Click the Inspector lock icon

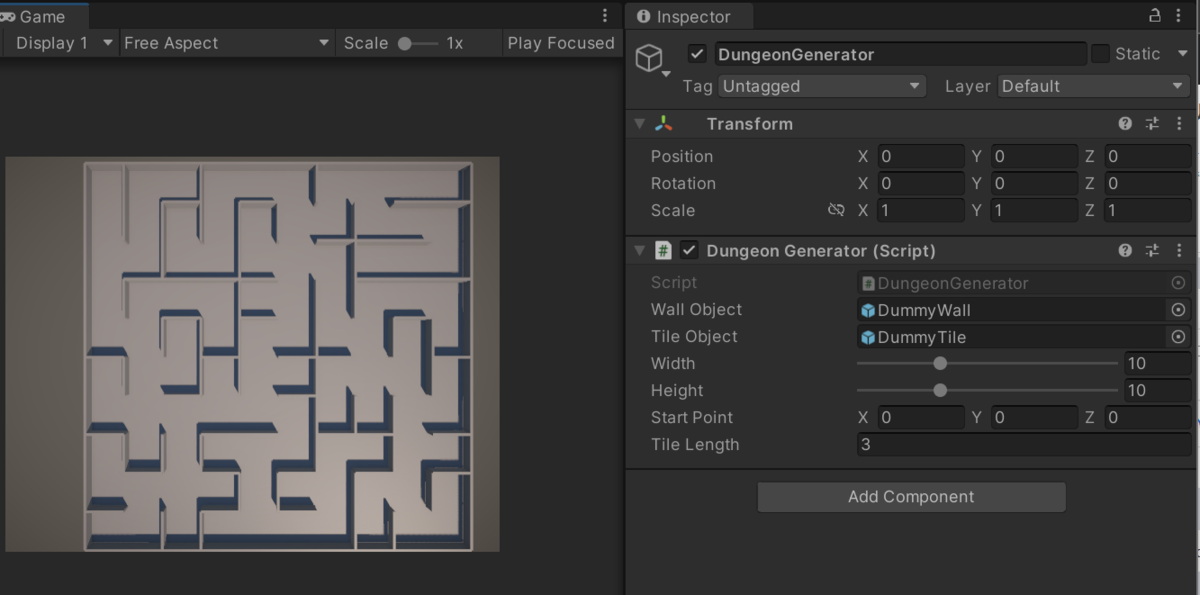[1154, 16]
